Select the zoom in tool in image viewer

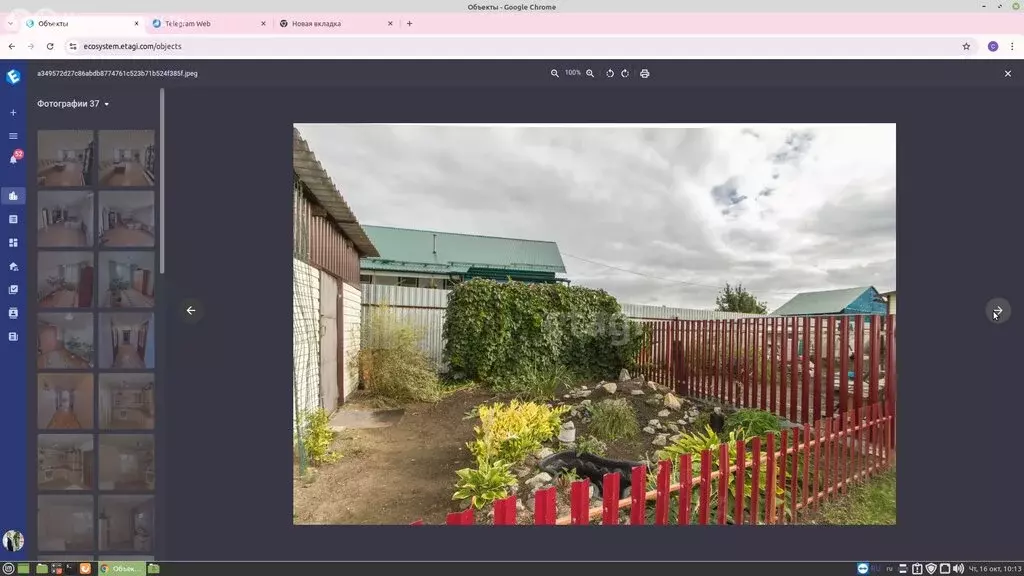click(x=590, y=72)
